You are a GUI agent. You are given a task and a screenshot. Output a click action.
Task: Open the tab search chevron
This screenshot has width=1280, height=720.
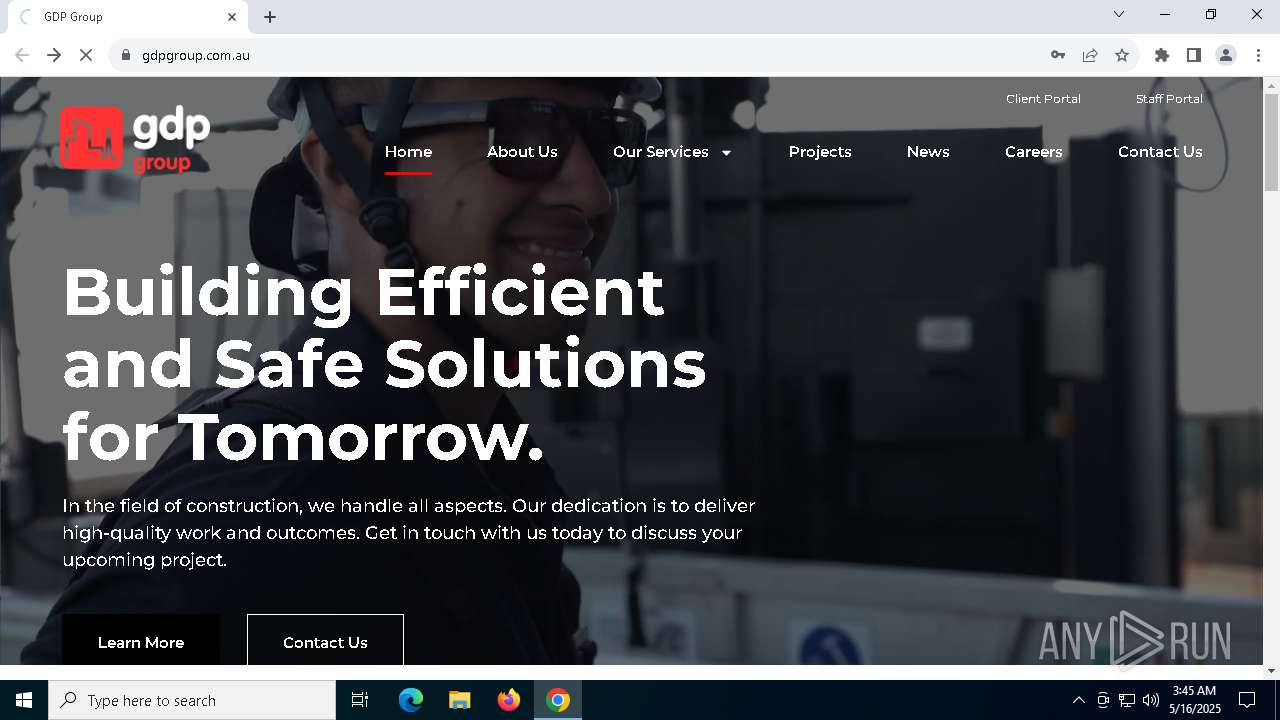point(1119,14)
